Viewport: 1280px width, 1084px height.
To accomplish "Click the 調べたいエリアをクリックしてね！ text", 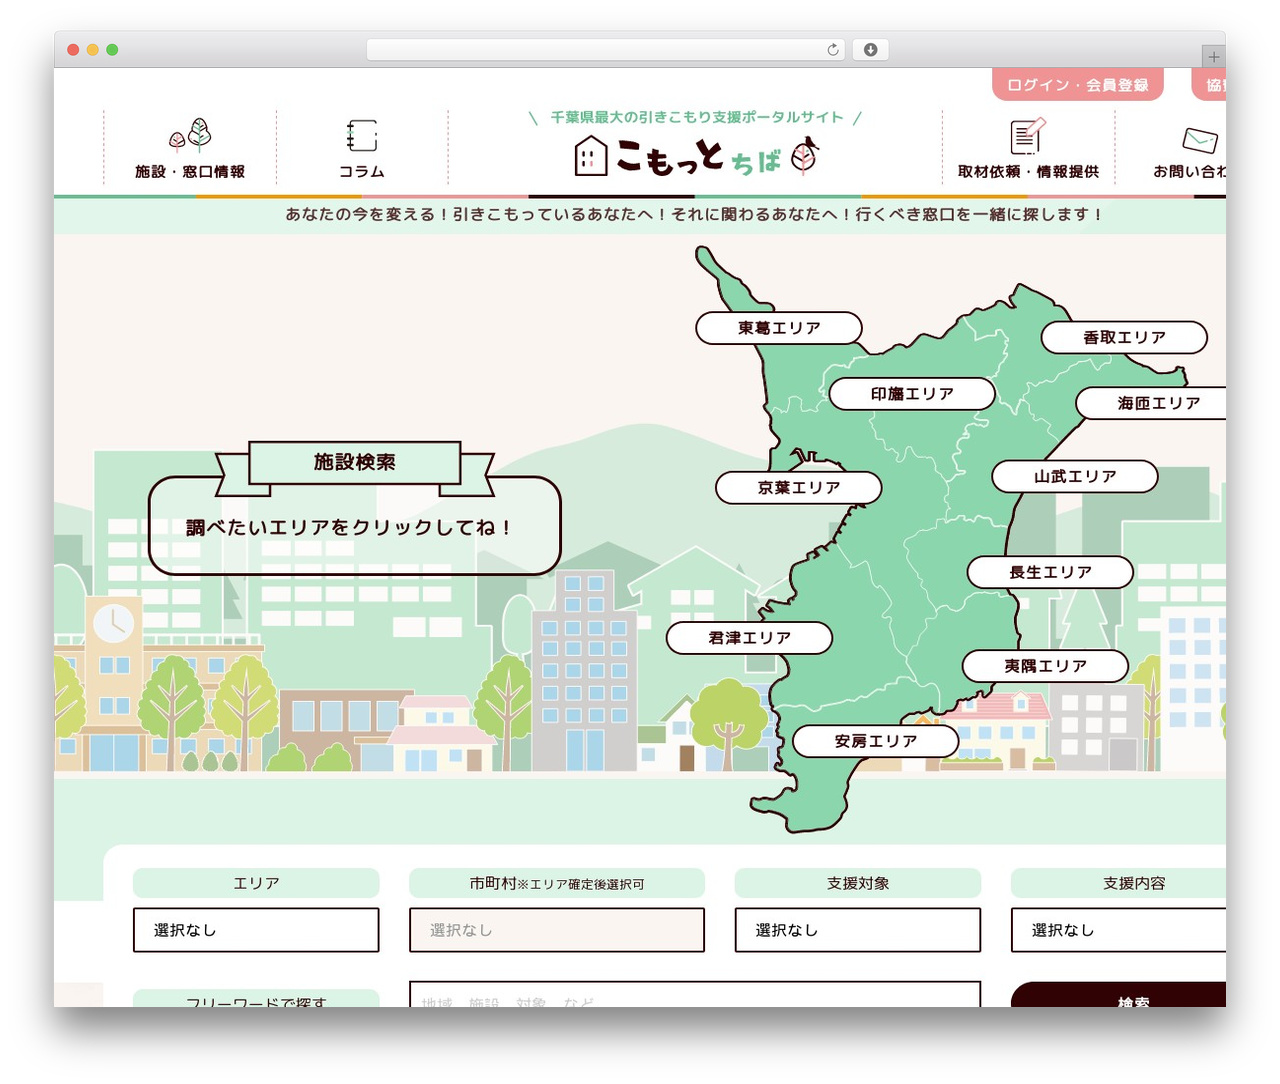I will tap(349, 527).
